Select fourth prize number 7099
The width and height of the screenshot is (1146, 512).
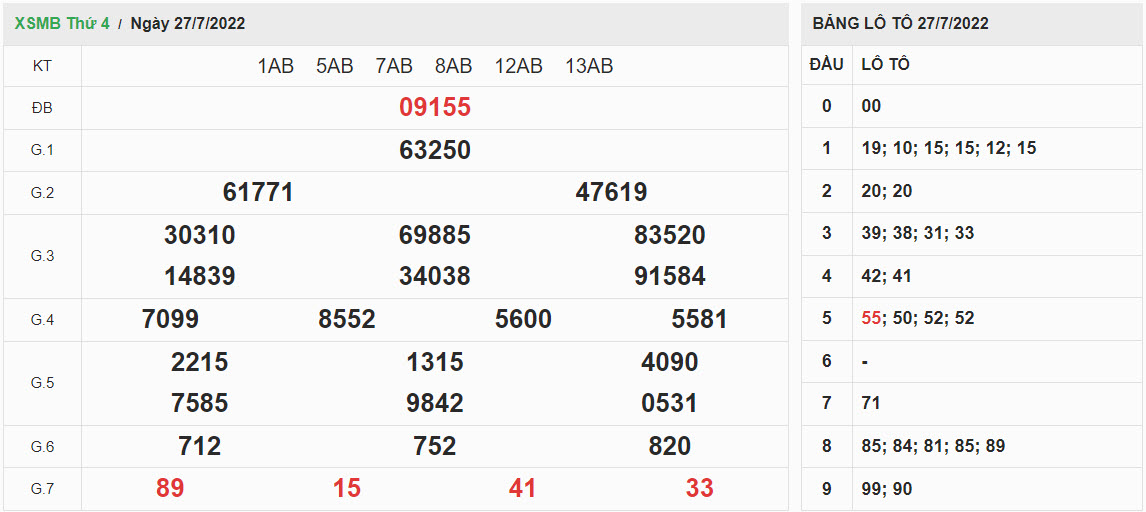170,319
